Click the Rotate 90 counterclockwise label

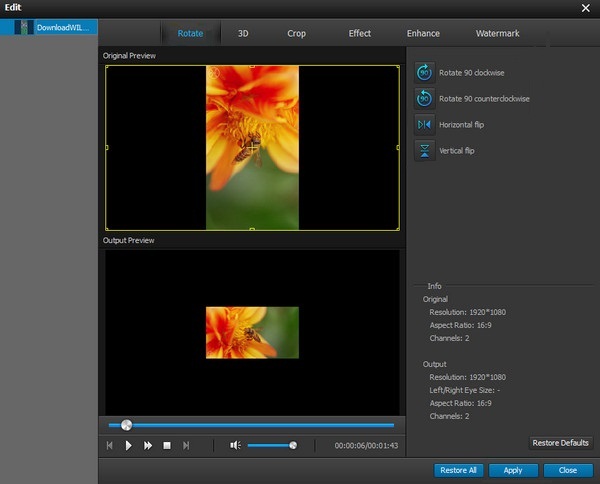[484, 99]
